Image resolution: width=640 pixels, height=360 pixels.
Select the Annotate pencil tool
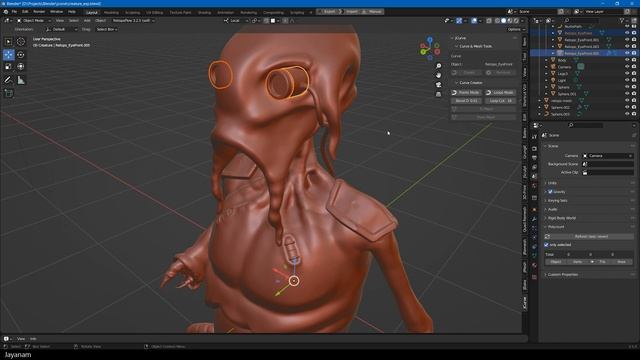(8, 80)
